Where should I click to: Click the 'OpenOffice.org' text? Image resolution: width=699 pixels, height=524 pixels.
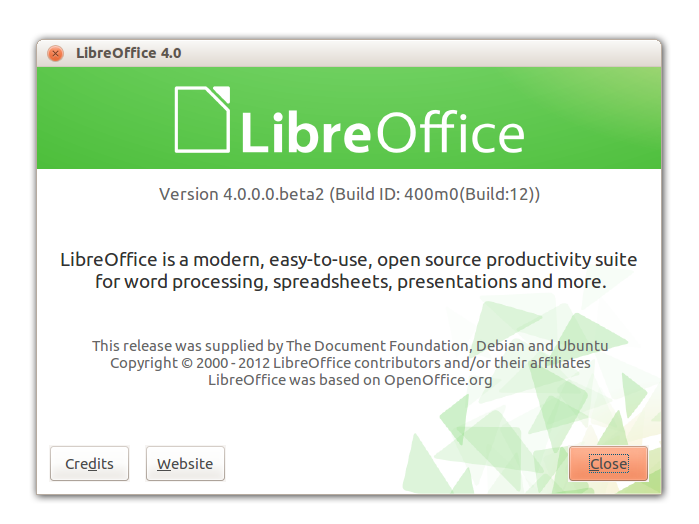438,380
